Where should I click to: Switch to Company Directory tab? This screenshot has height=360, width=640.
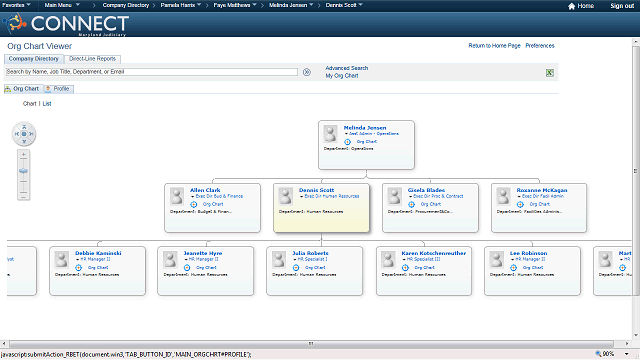[34, 59]
